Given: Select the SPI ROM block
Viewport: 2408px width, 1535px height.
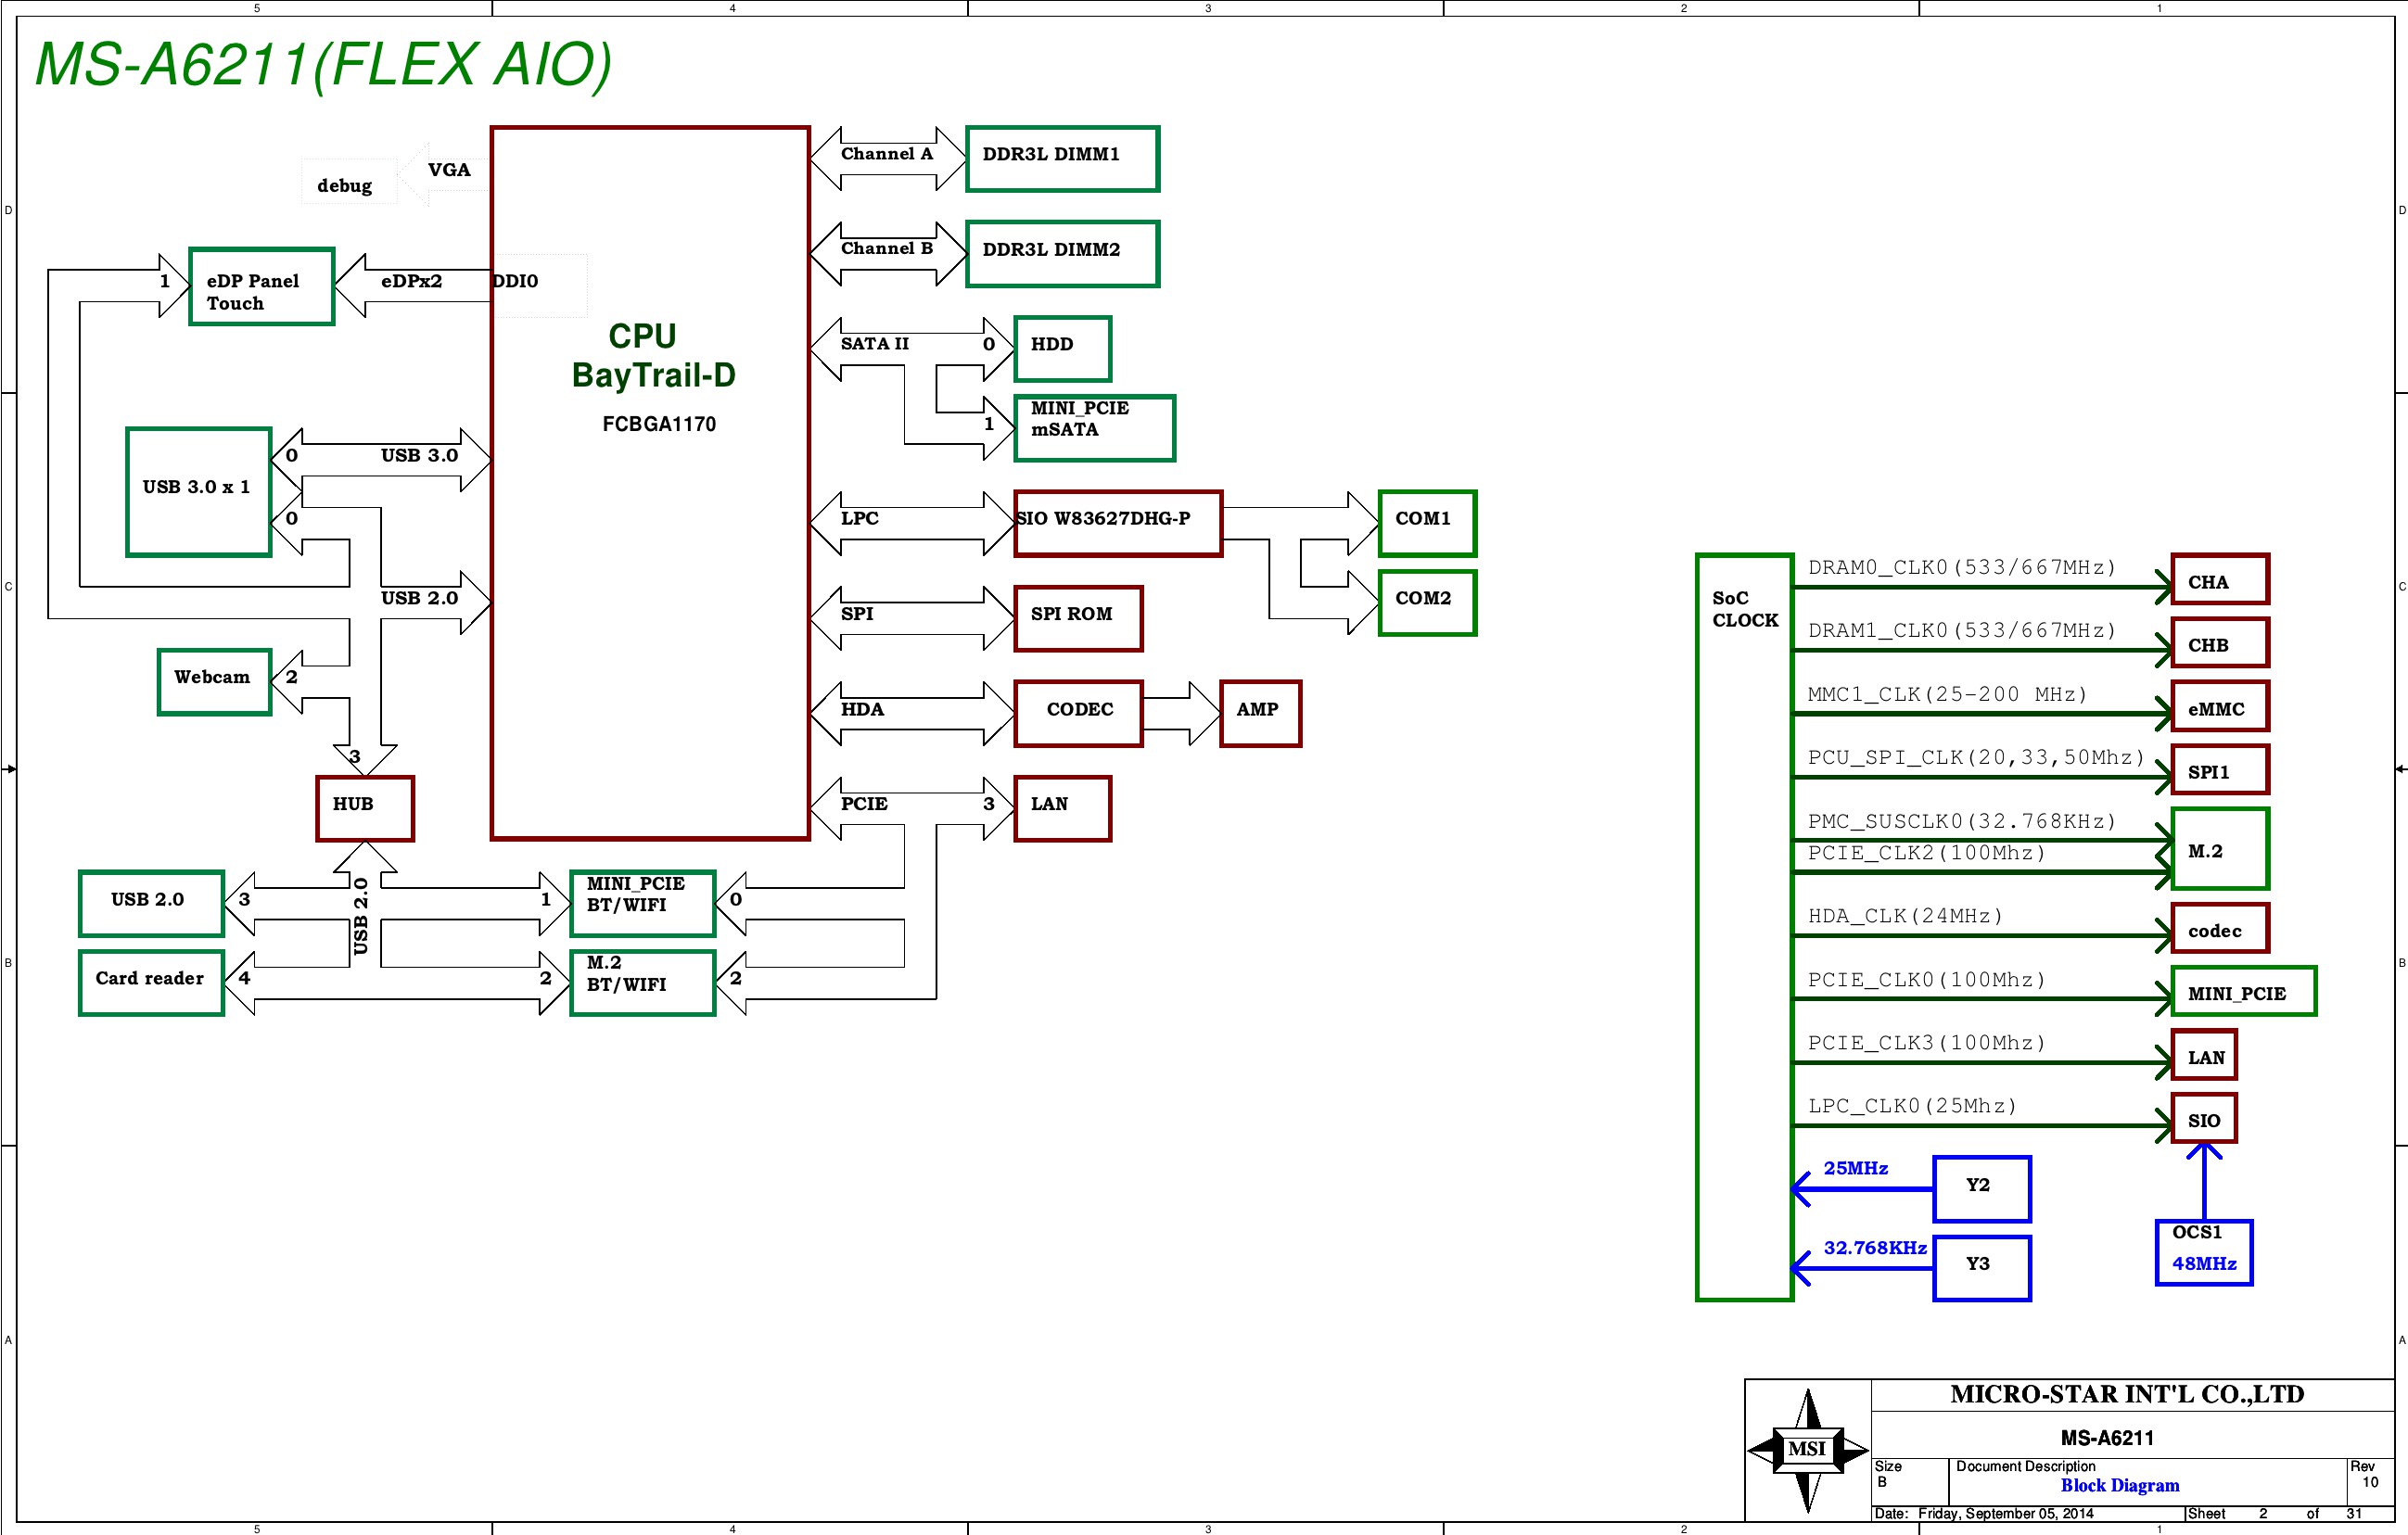Looking at the screenshot, I should [x=1077, y=618].
